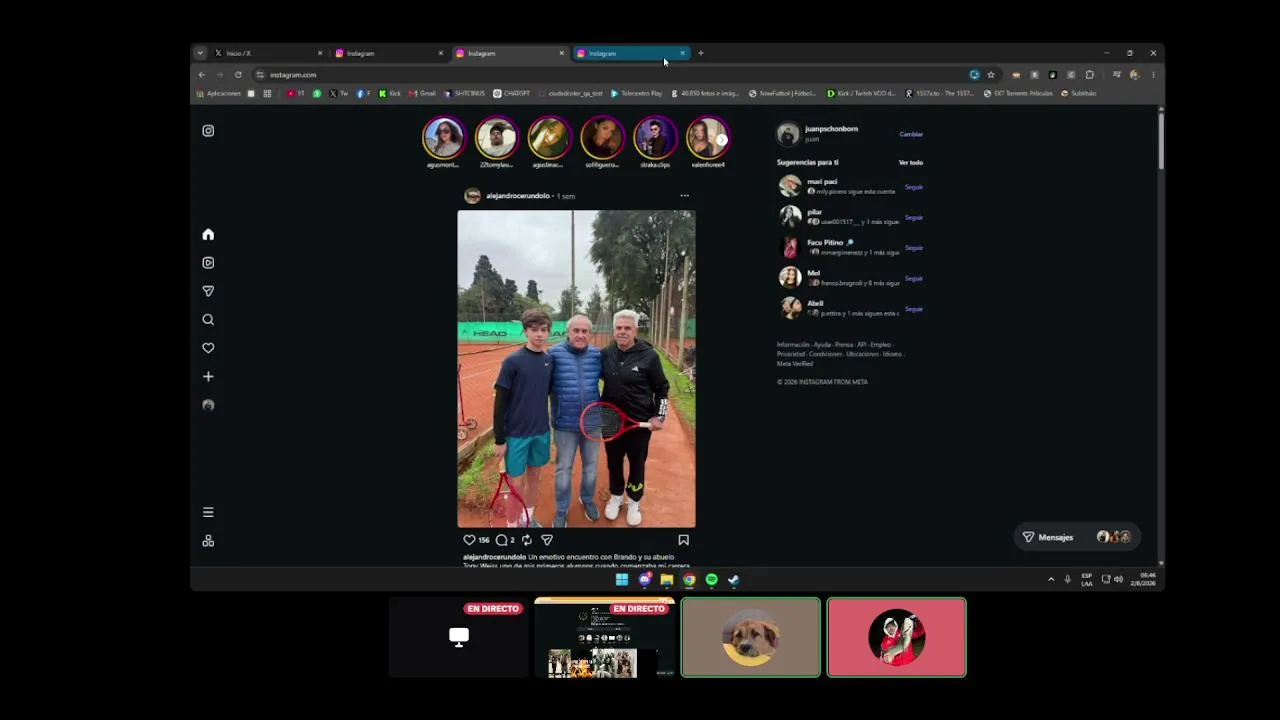The width and height of the screenshot is (1280, 720).
Task: Open the Mensajes floating button
Action: [1077, 537]
